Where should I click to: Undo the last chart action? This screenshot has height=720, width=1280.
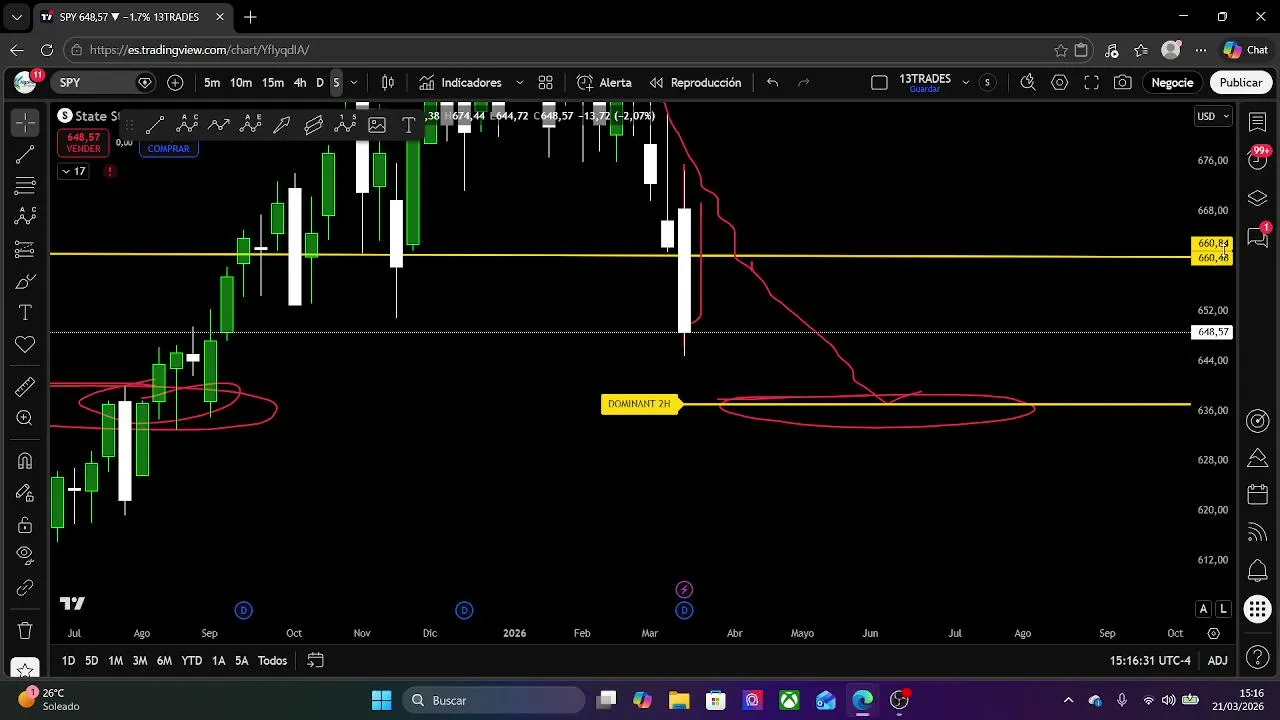772,83
